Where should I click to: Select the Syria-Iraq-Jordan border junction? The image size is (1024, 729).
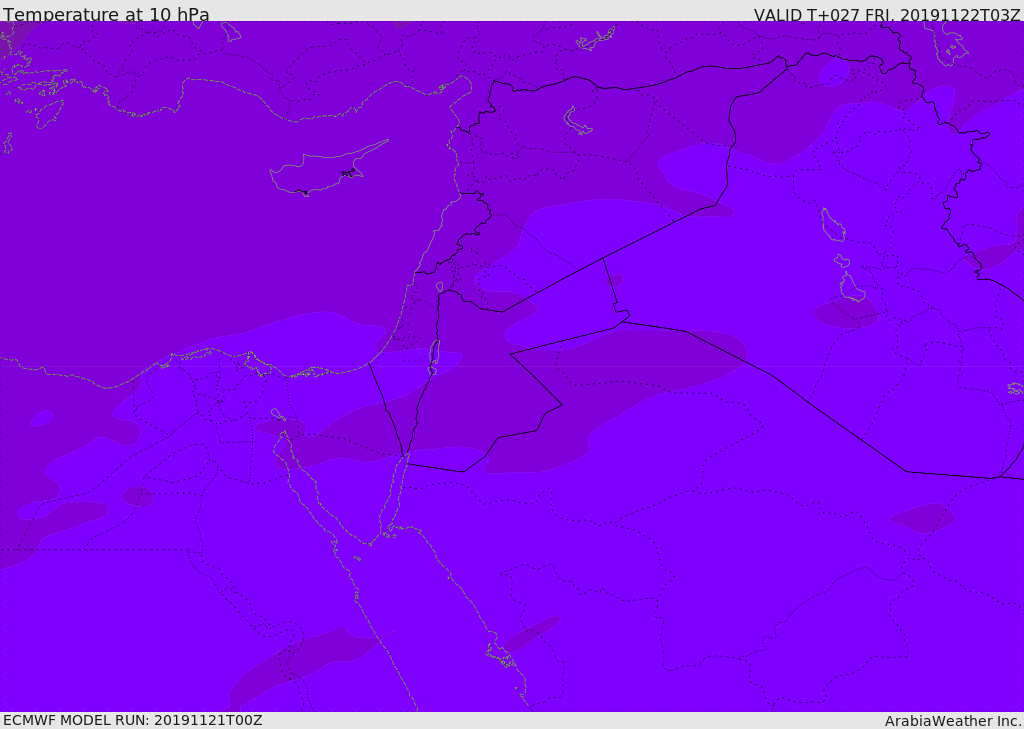(x=603, y=259)
